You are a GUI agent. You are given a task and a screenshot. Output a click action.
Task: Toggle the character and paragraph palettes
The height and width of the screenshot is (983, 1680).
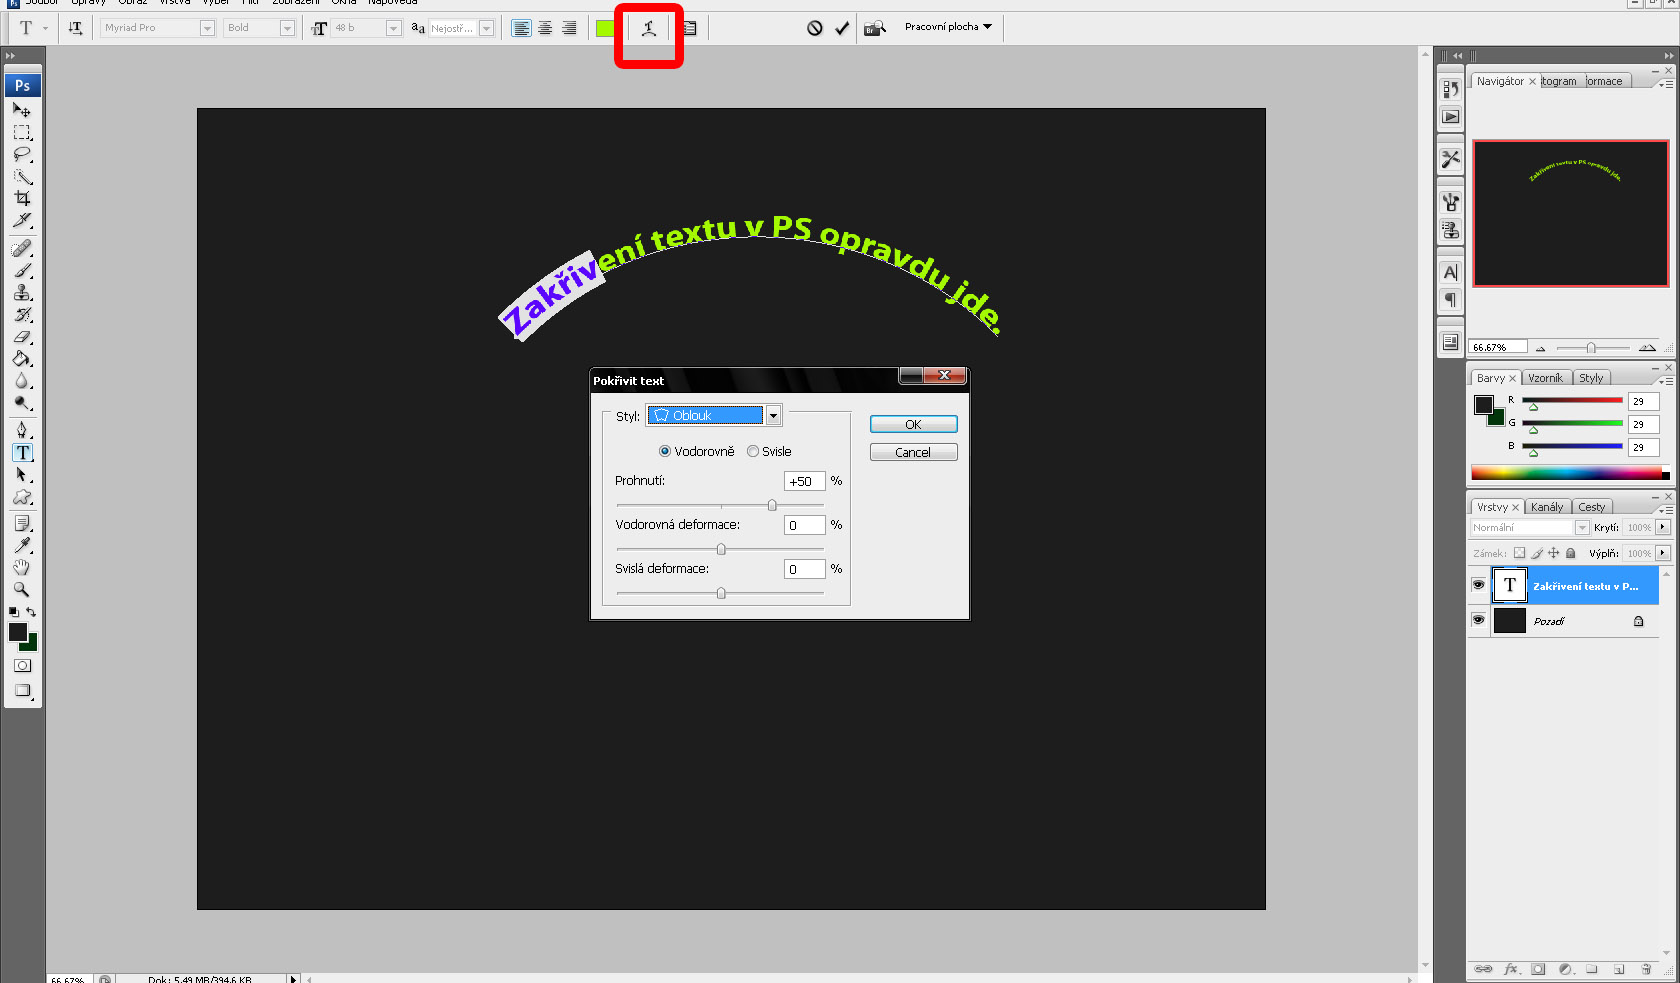(689, 28)
